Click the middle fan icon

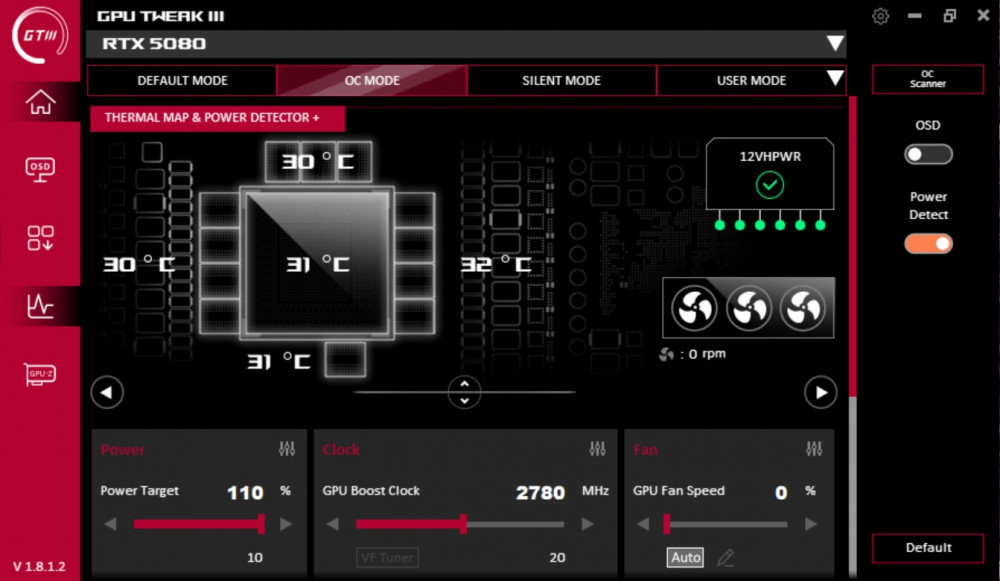tap(749, 309)
